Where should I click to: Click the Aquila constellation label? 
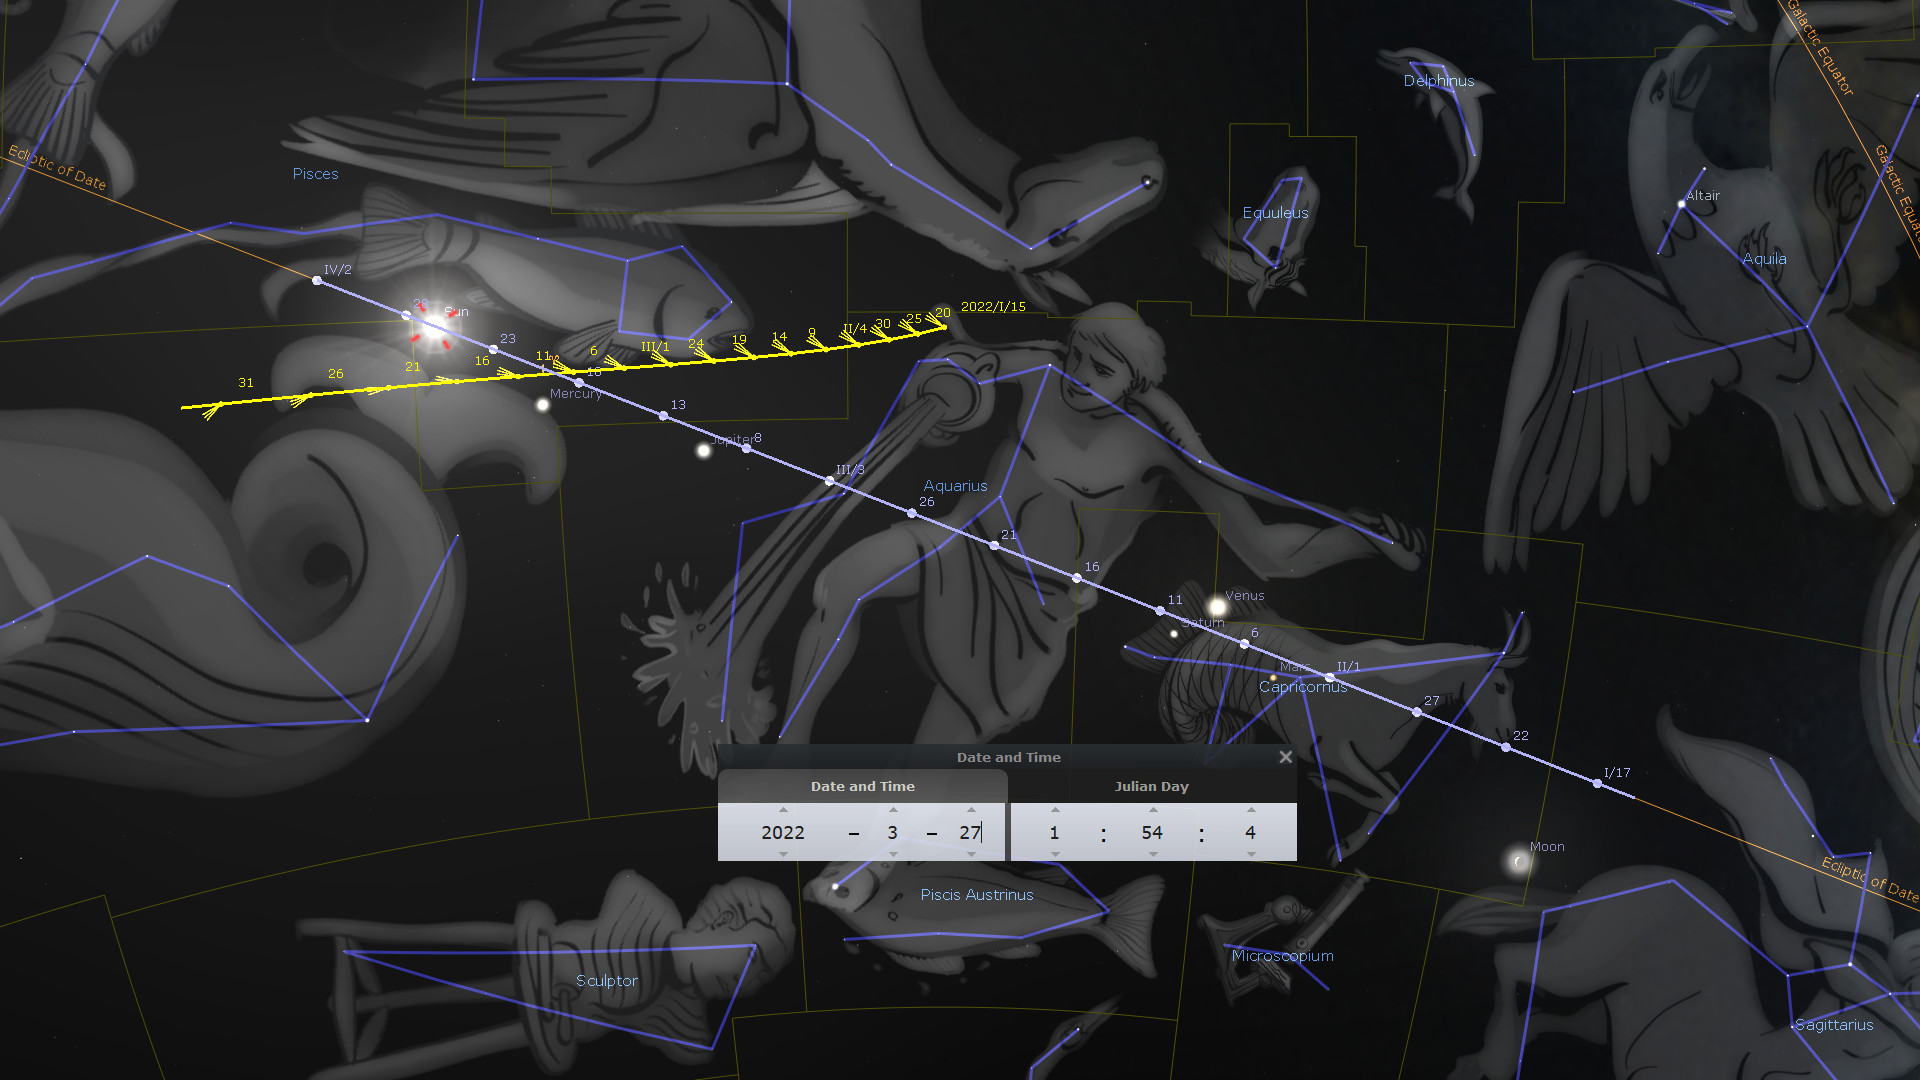pyautogui.click(x=1764, y=259)
